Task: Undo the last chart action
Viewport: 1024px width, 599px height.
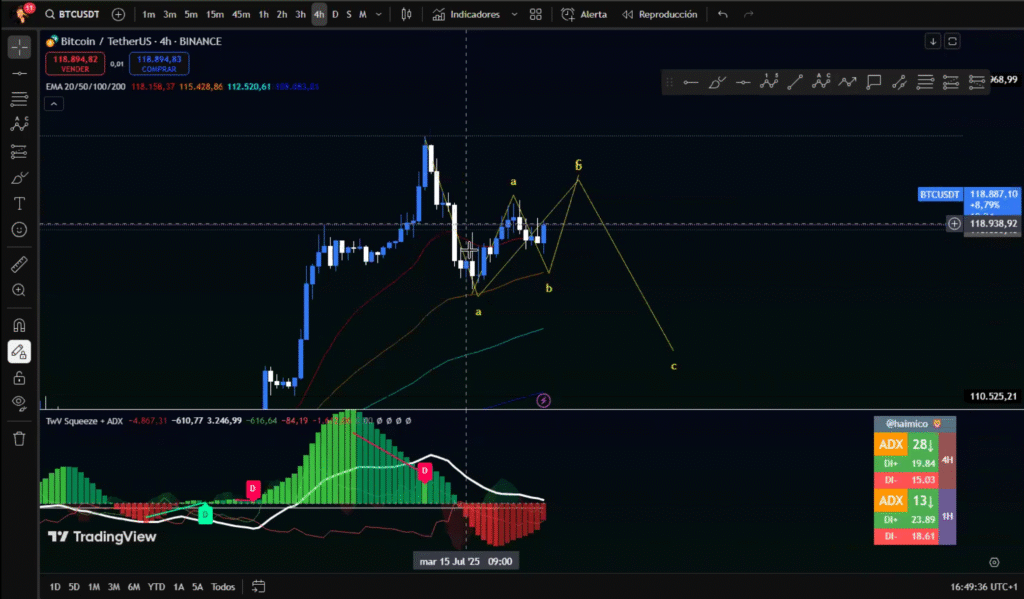Action: click(x=722, y=14)
